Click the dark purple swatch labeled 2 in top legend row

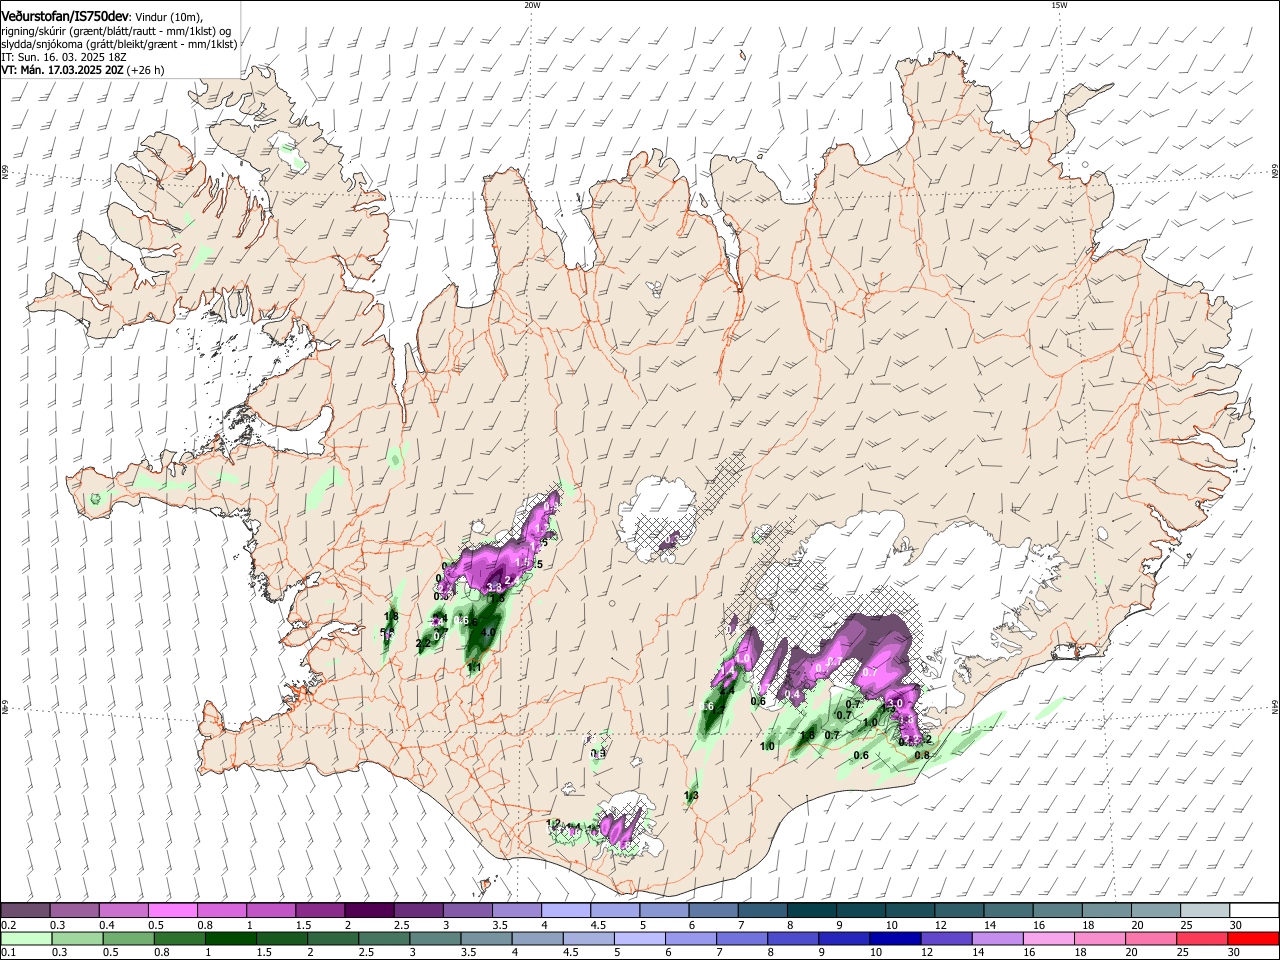(369, 911)
